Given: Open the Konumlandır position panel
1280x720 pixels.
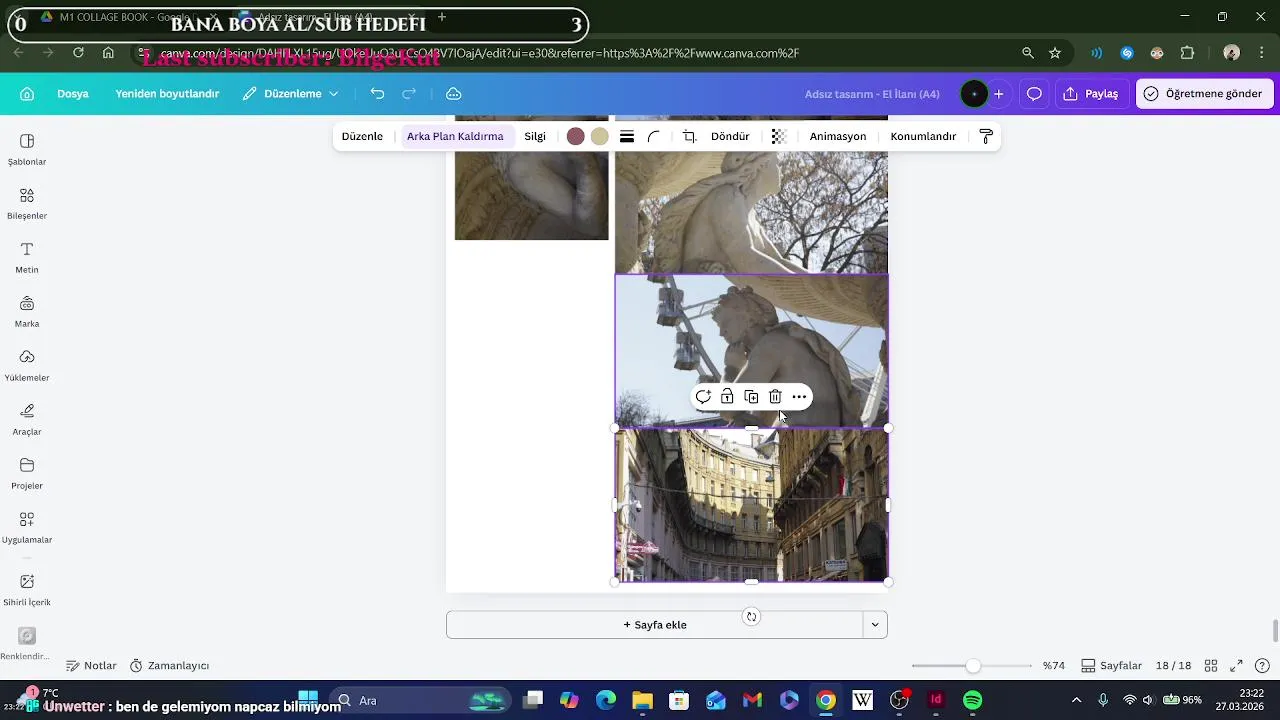Looking at the screenshot, I should tap(923, 137).
